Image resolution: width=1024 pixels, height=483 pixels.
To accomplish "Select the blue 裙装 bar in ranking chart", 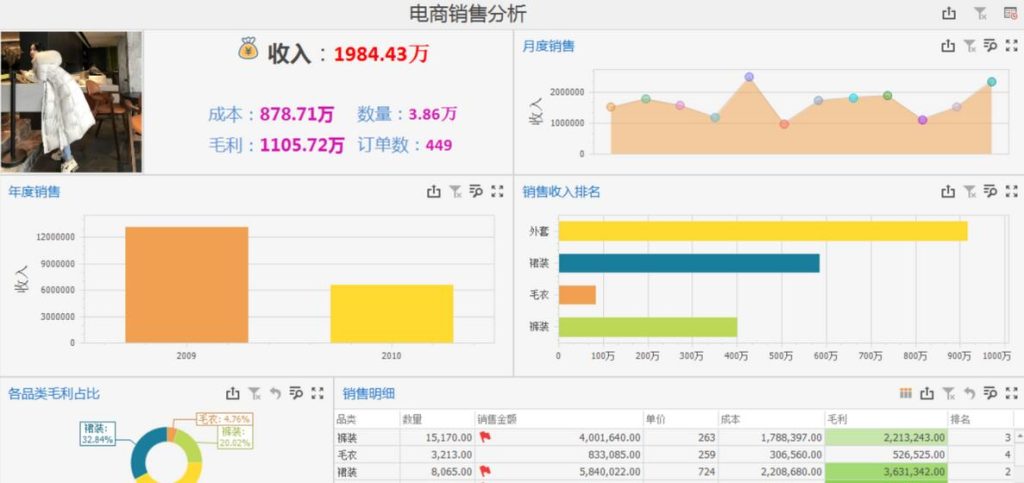I will [x=689, y=263].
